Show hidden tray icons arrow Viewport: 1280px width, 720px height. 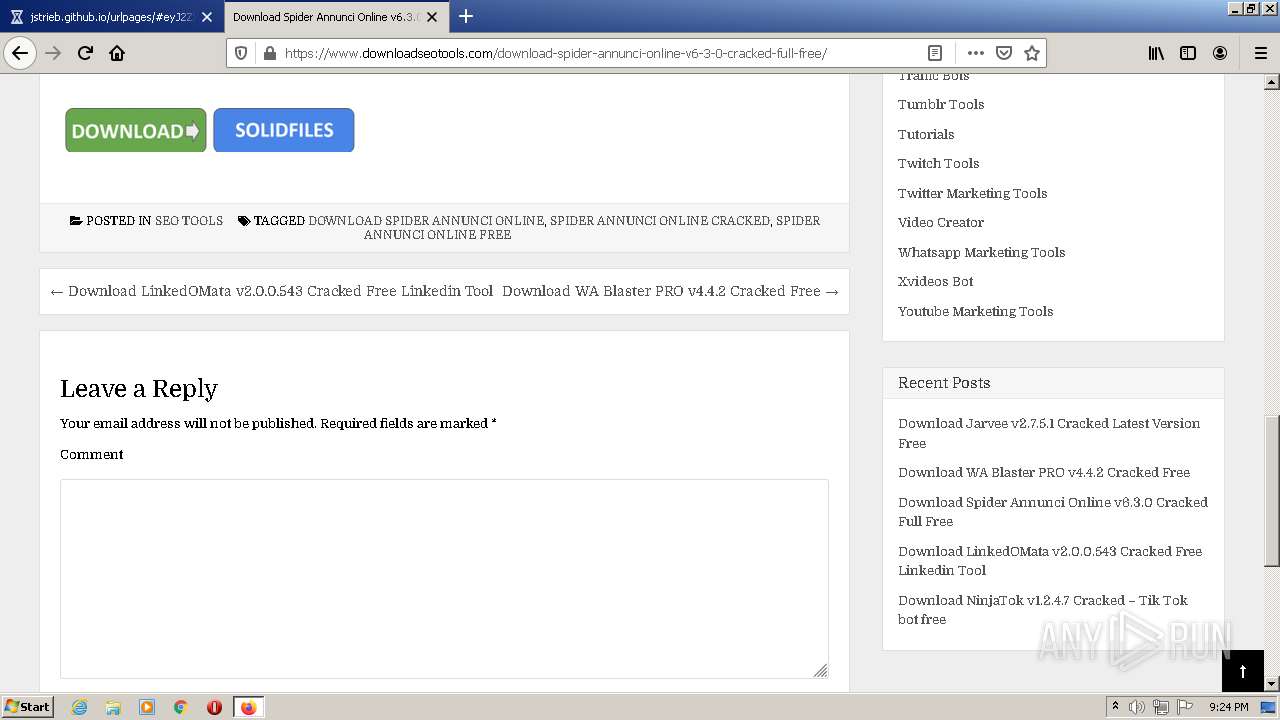pyautogui.click(x=1115, y=707)
